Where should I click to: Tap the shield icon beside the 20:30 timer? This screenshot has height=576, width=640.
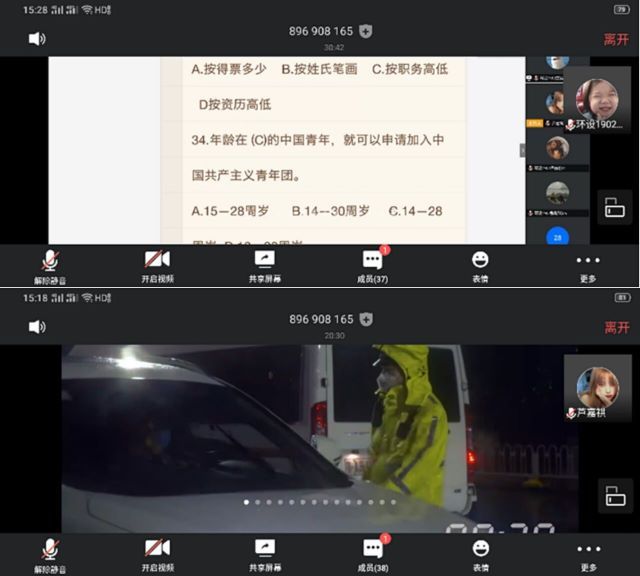[366, 319]
